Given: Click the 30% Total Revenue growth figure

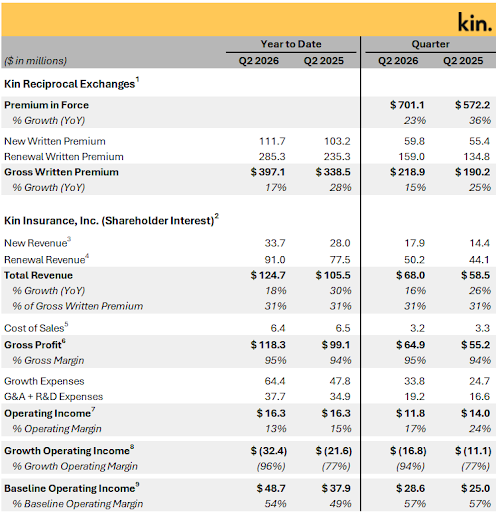Looking at the screenshot, I should pos(340,291).
